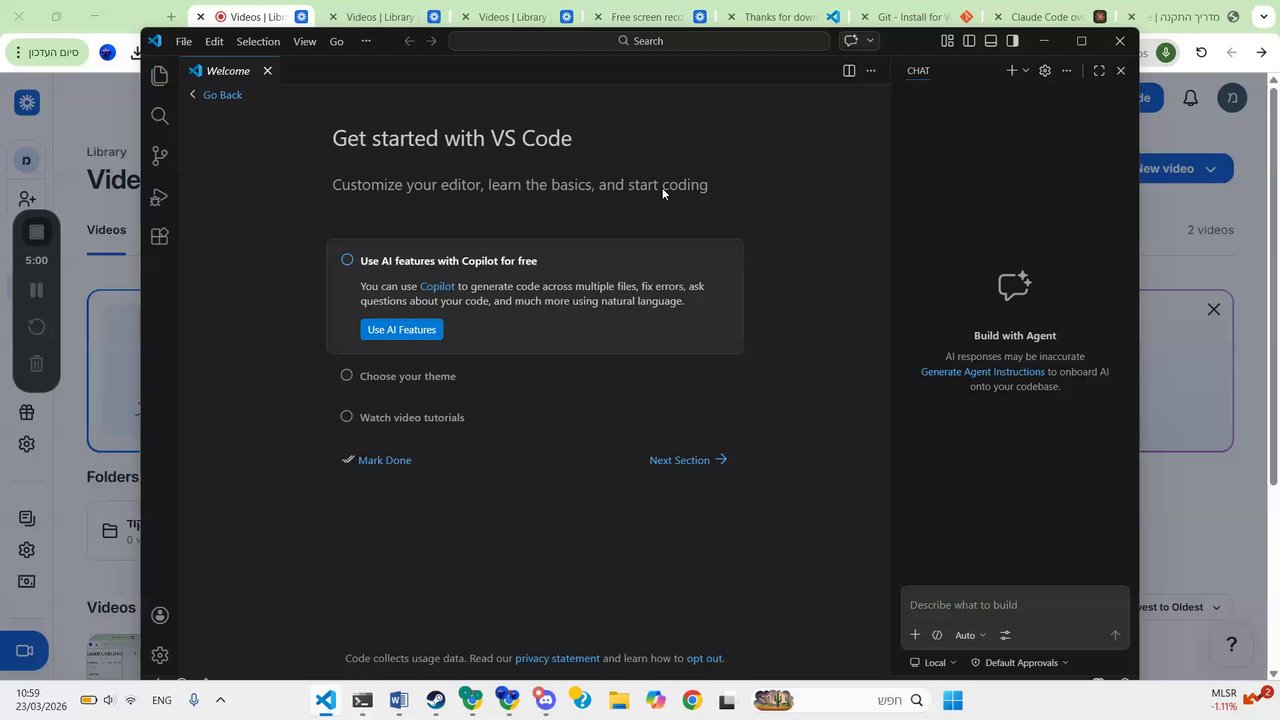Open Microsoft Word from taskbar
This screenshot has height=720, width=1280.
tap(399, 700)
